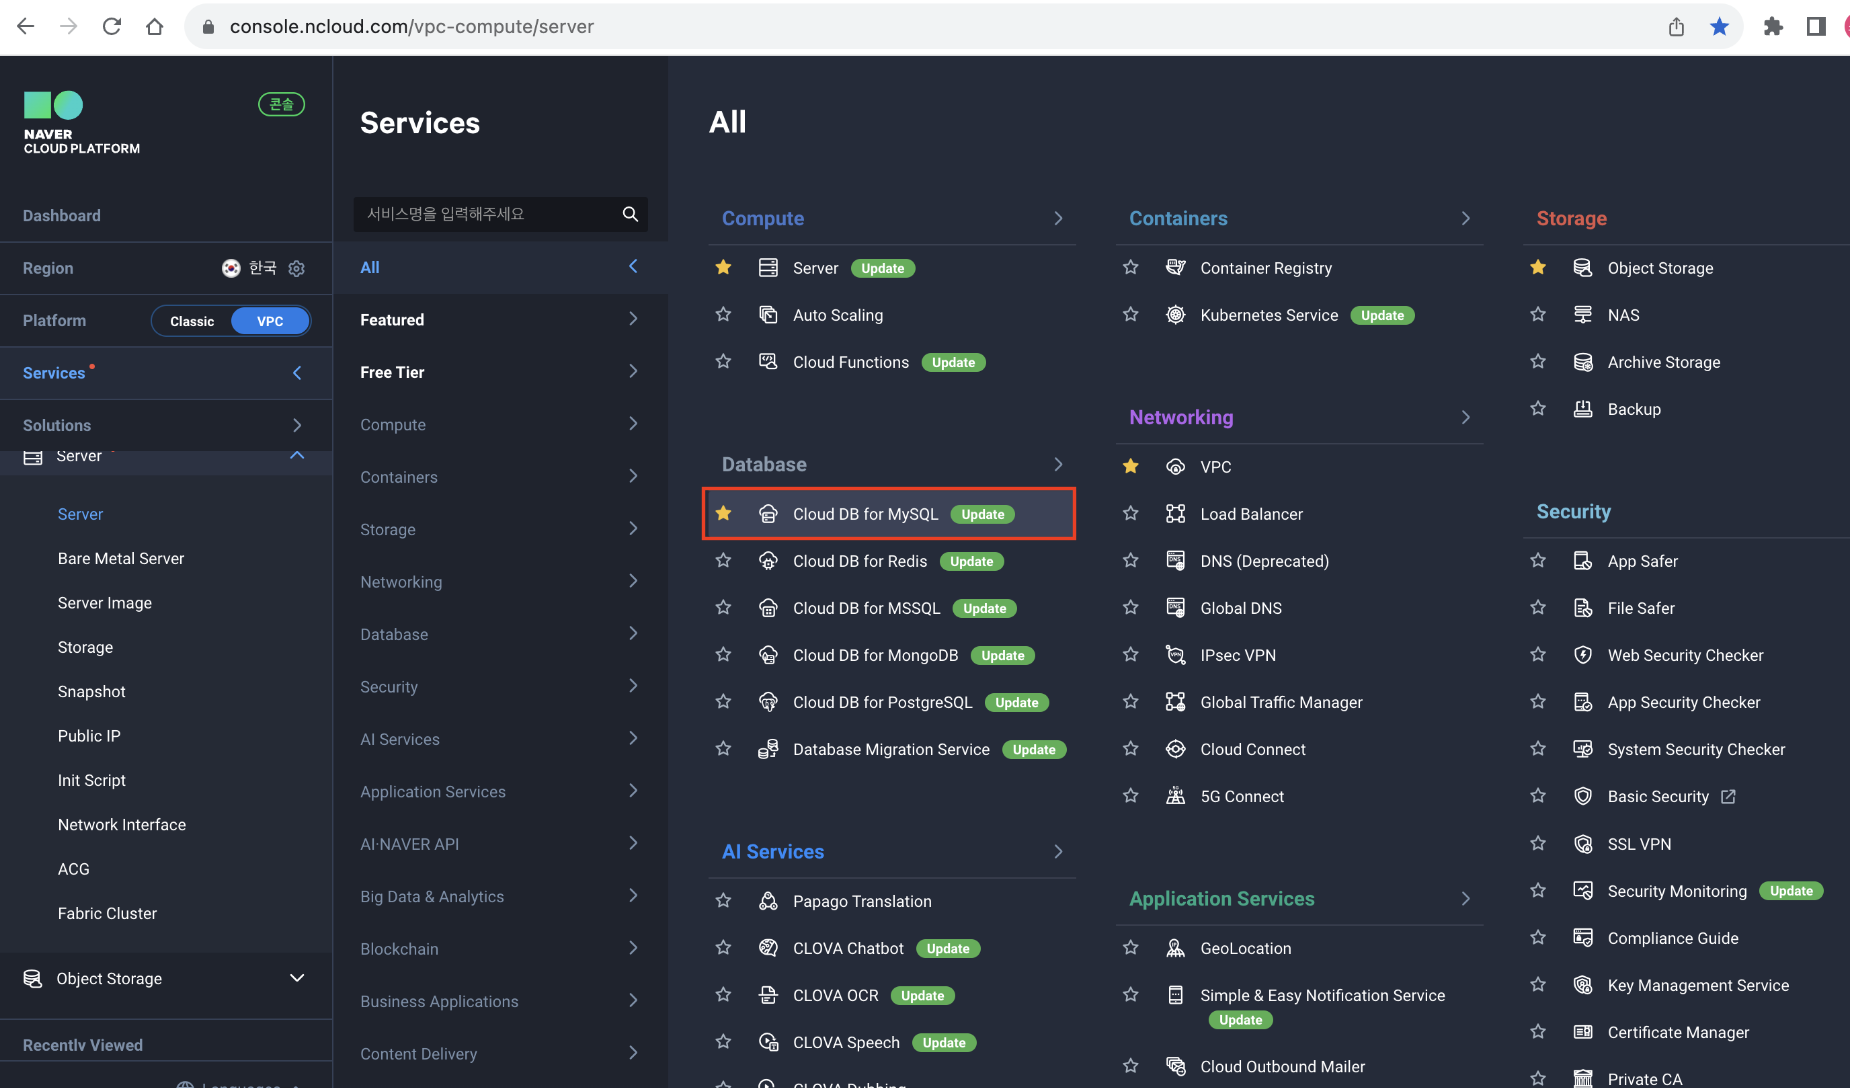Expand the Free Tier category chevron
1850x1088 pixels.
coord(633,371)
